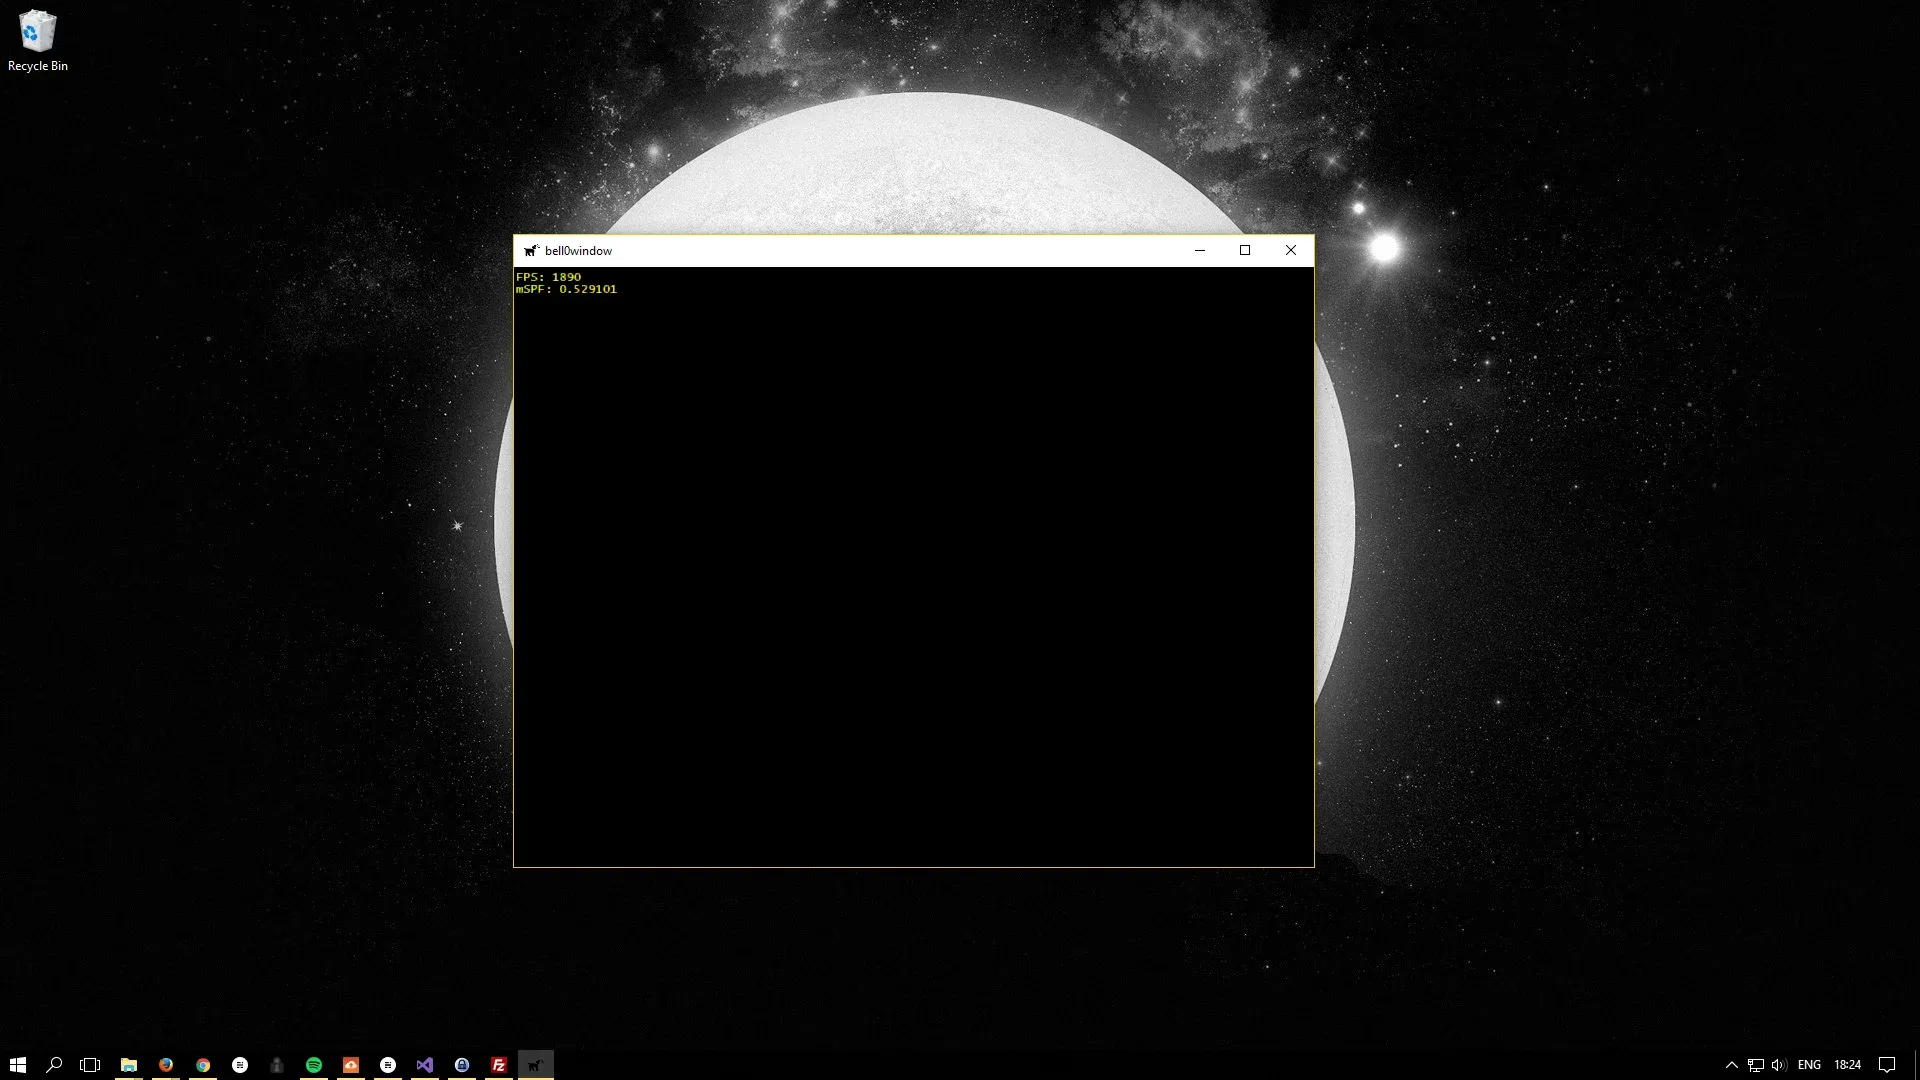Open Spotify from the taskbar

tap(314, 1065)
